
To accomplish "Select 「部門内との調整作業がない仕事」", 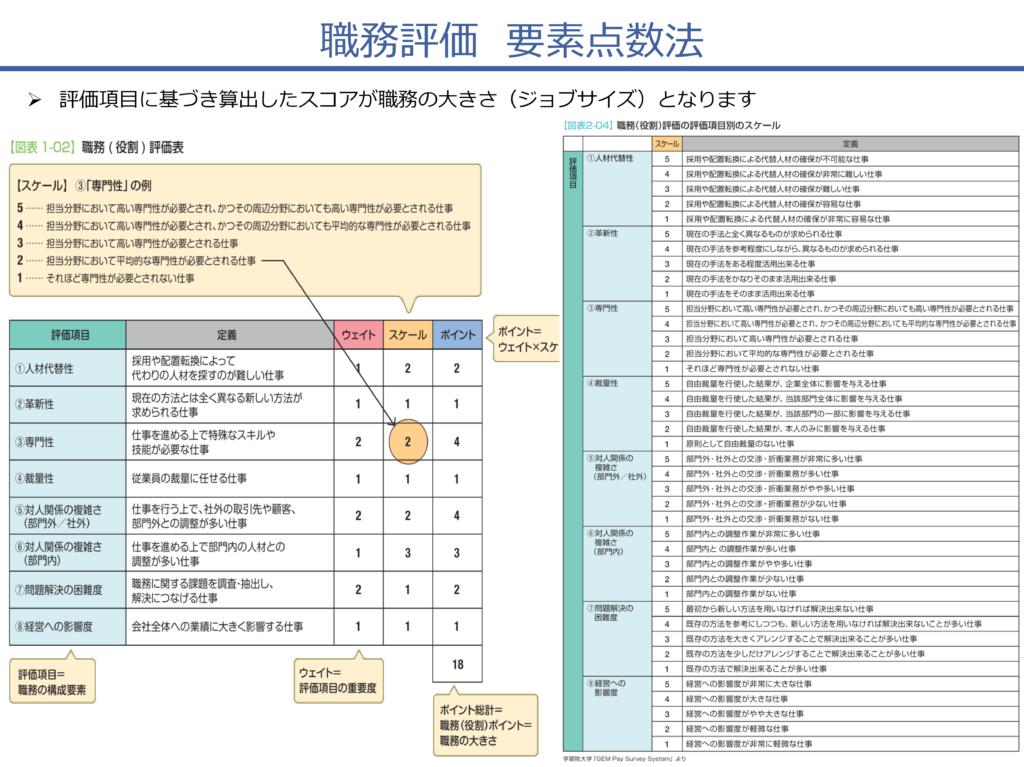I will pos(741,594).
